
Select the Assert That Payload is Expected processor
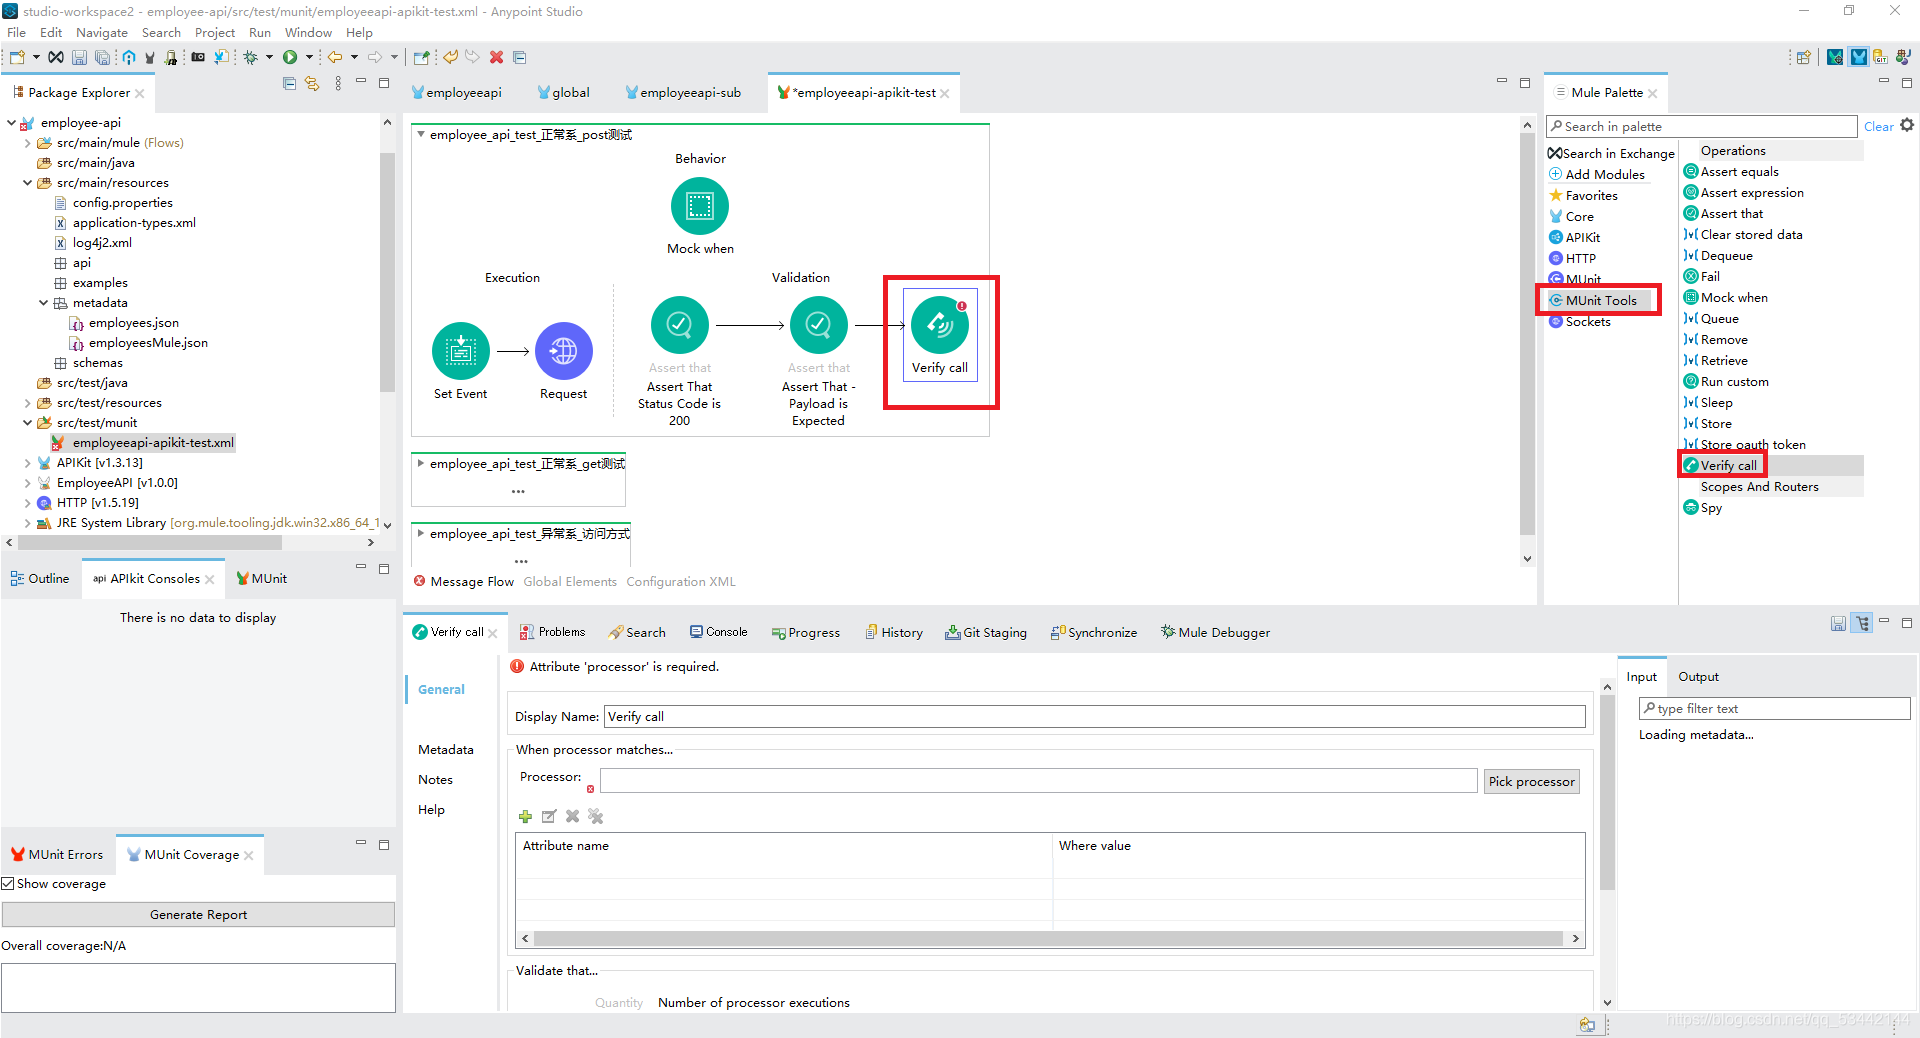coord(818,325)
